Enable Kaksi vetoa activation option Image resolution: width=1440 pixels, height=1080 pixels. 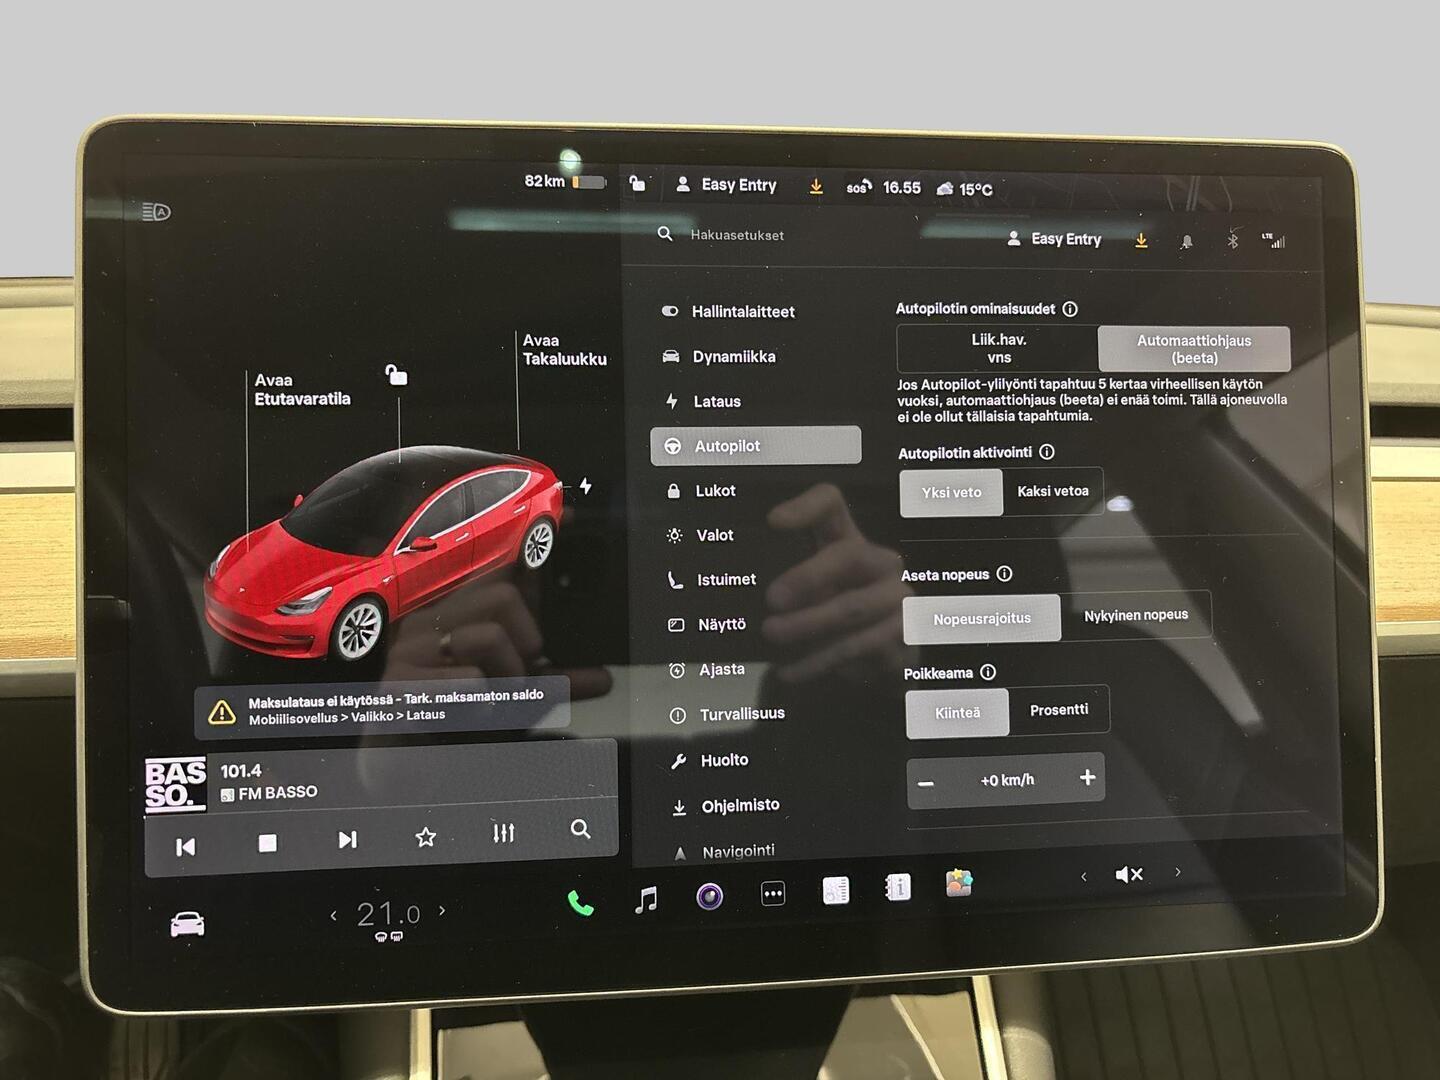[1053, 491]
